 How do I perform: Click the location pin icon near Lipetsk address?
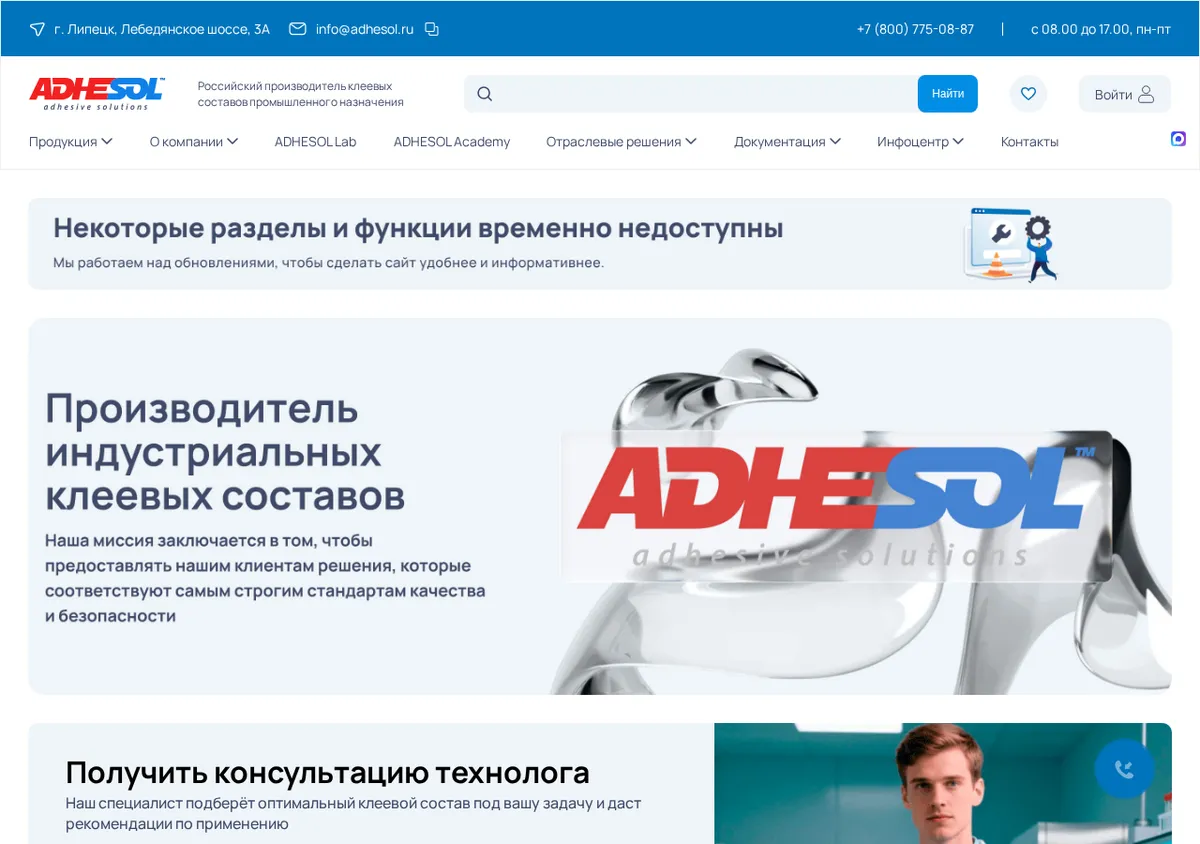coord(37,29)
